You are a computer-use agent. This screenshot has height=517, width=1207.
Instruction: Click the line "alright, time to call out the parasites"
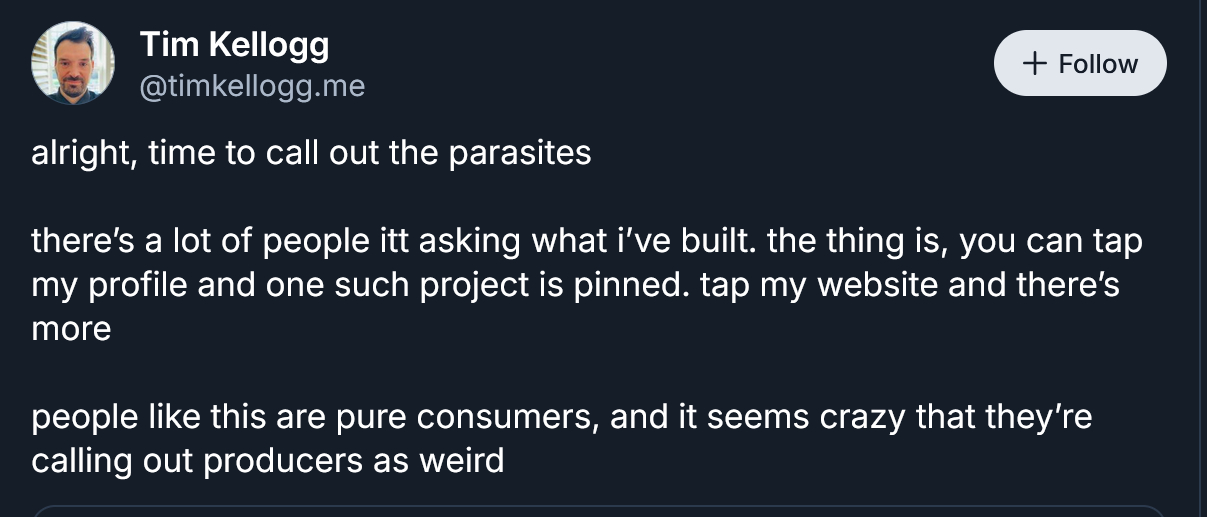(311, 154)
